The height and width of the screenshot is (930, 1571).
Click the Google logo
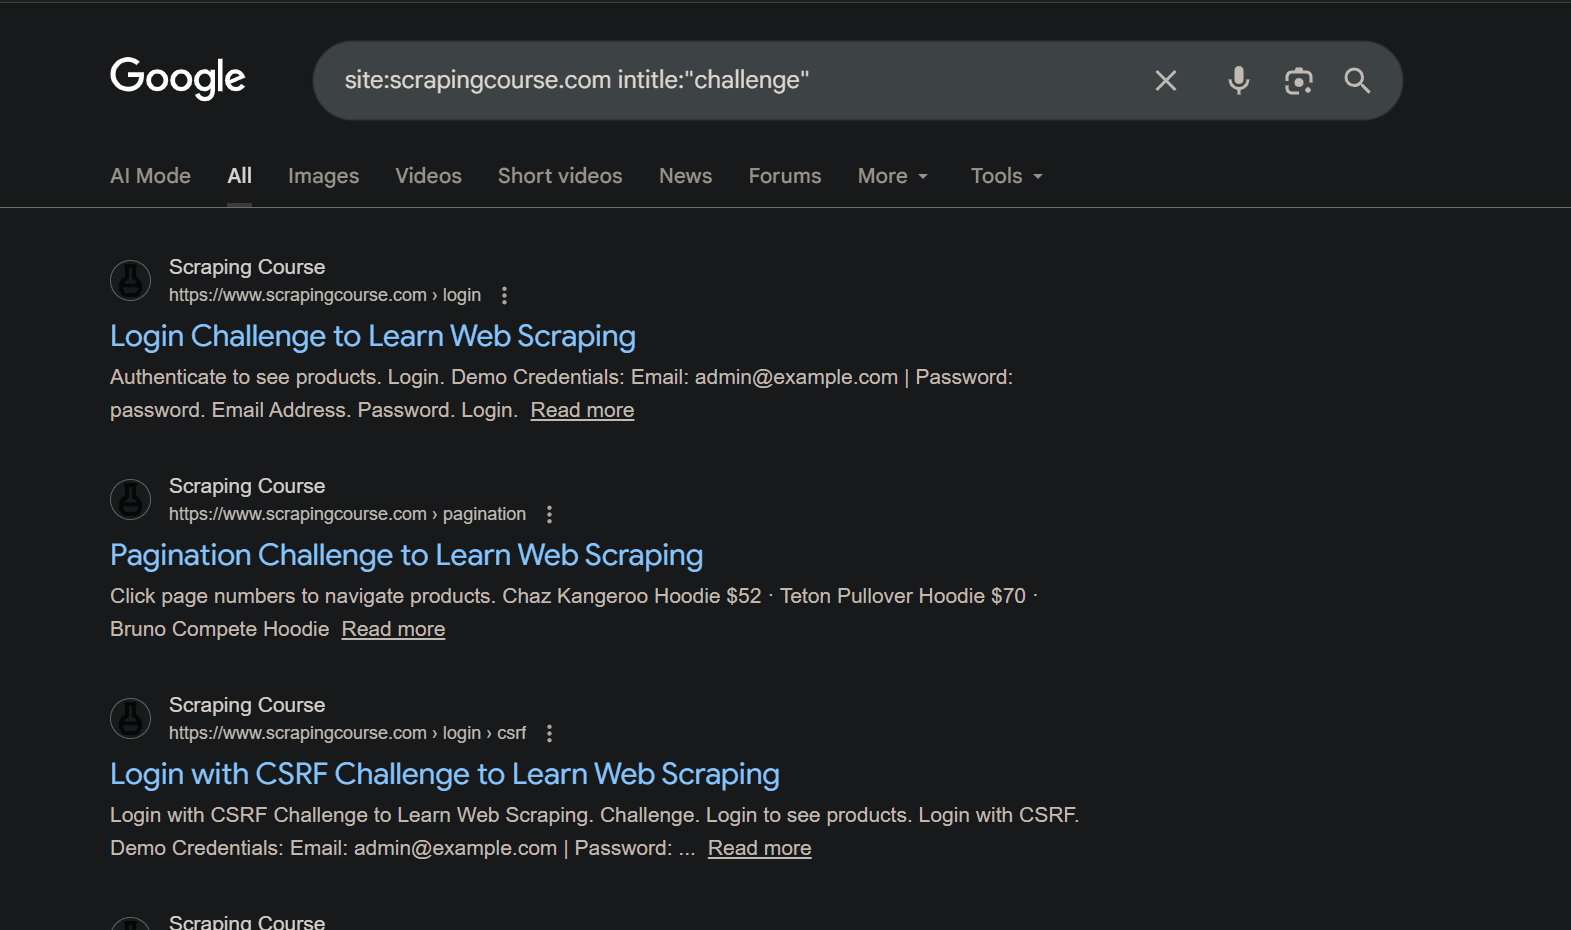(x=178, y=78)
